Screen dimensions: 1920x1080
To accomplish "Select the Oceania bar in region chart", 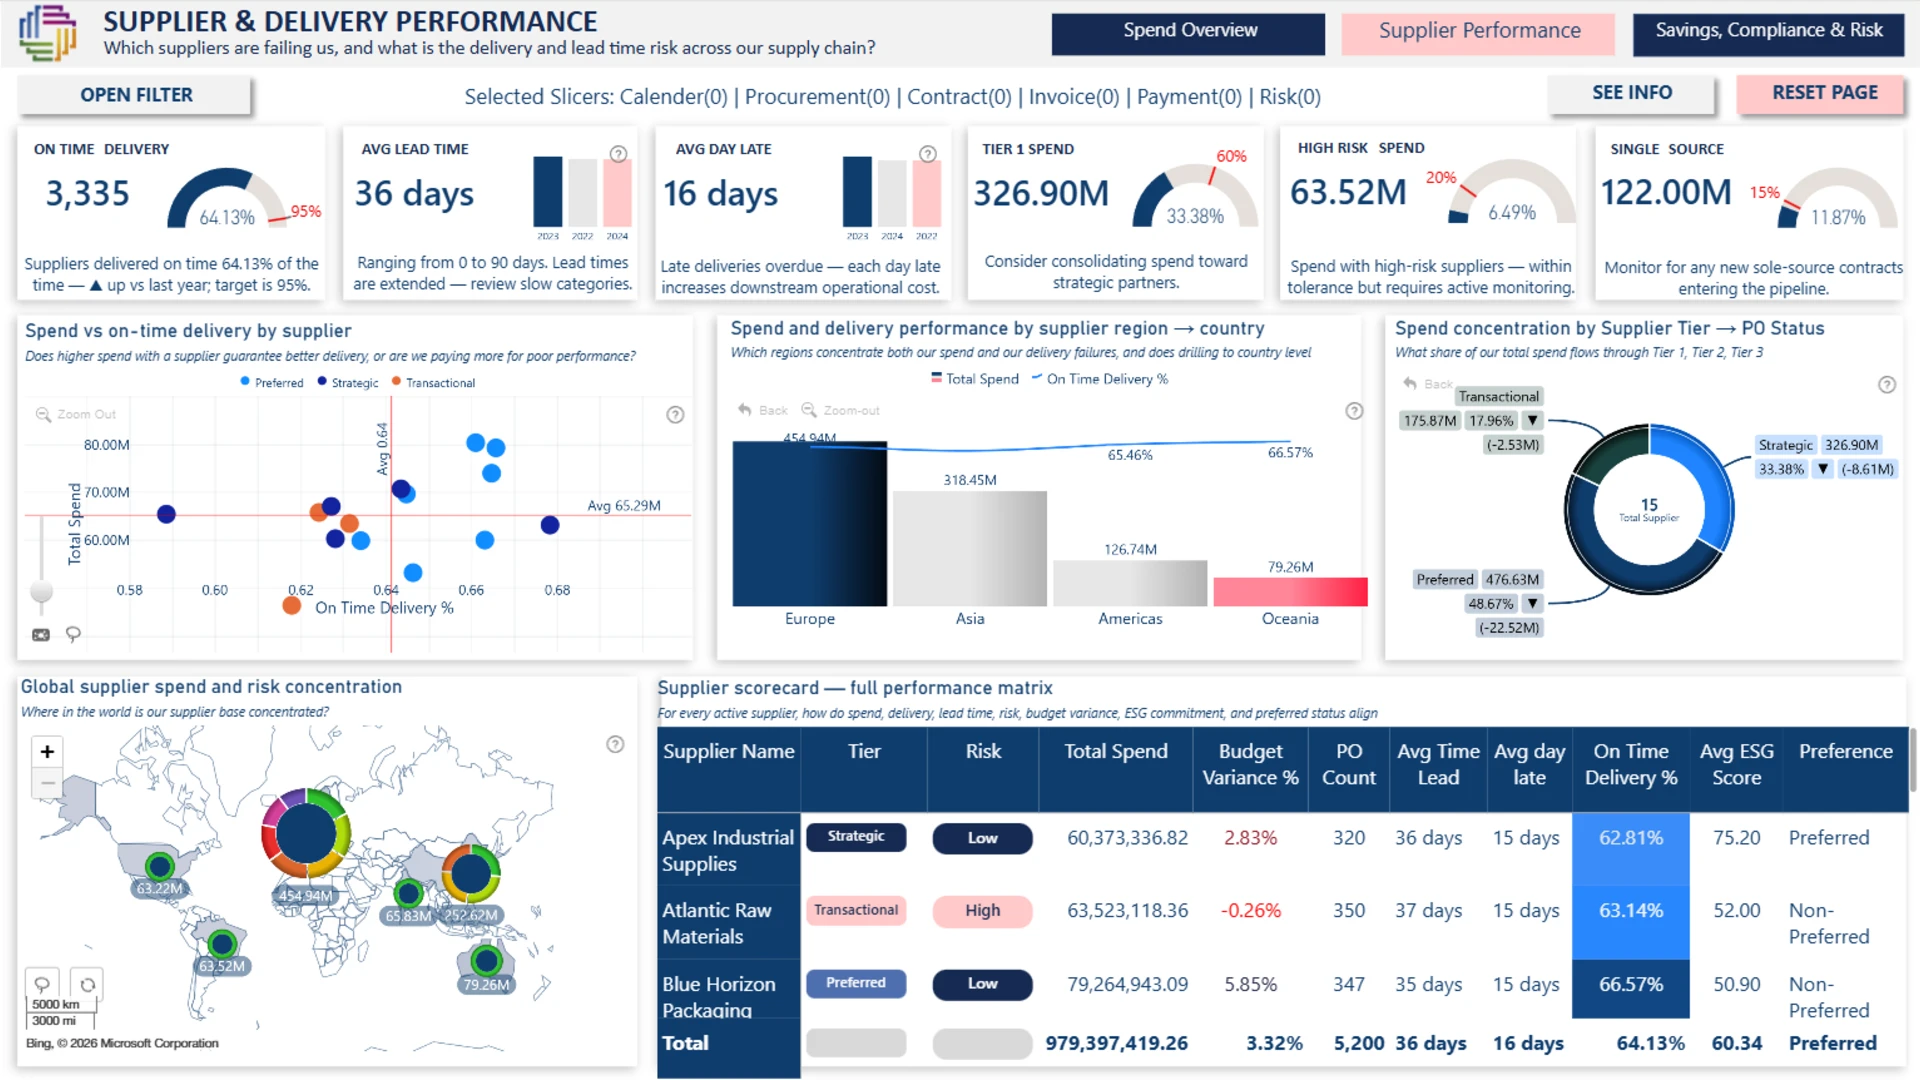I will coord(1290,592).
